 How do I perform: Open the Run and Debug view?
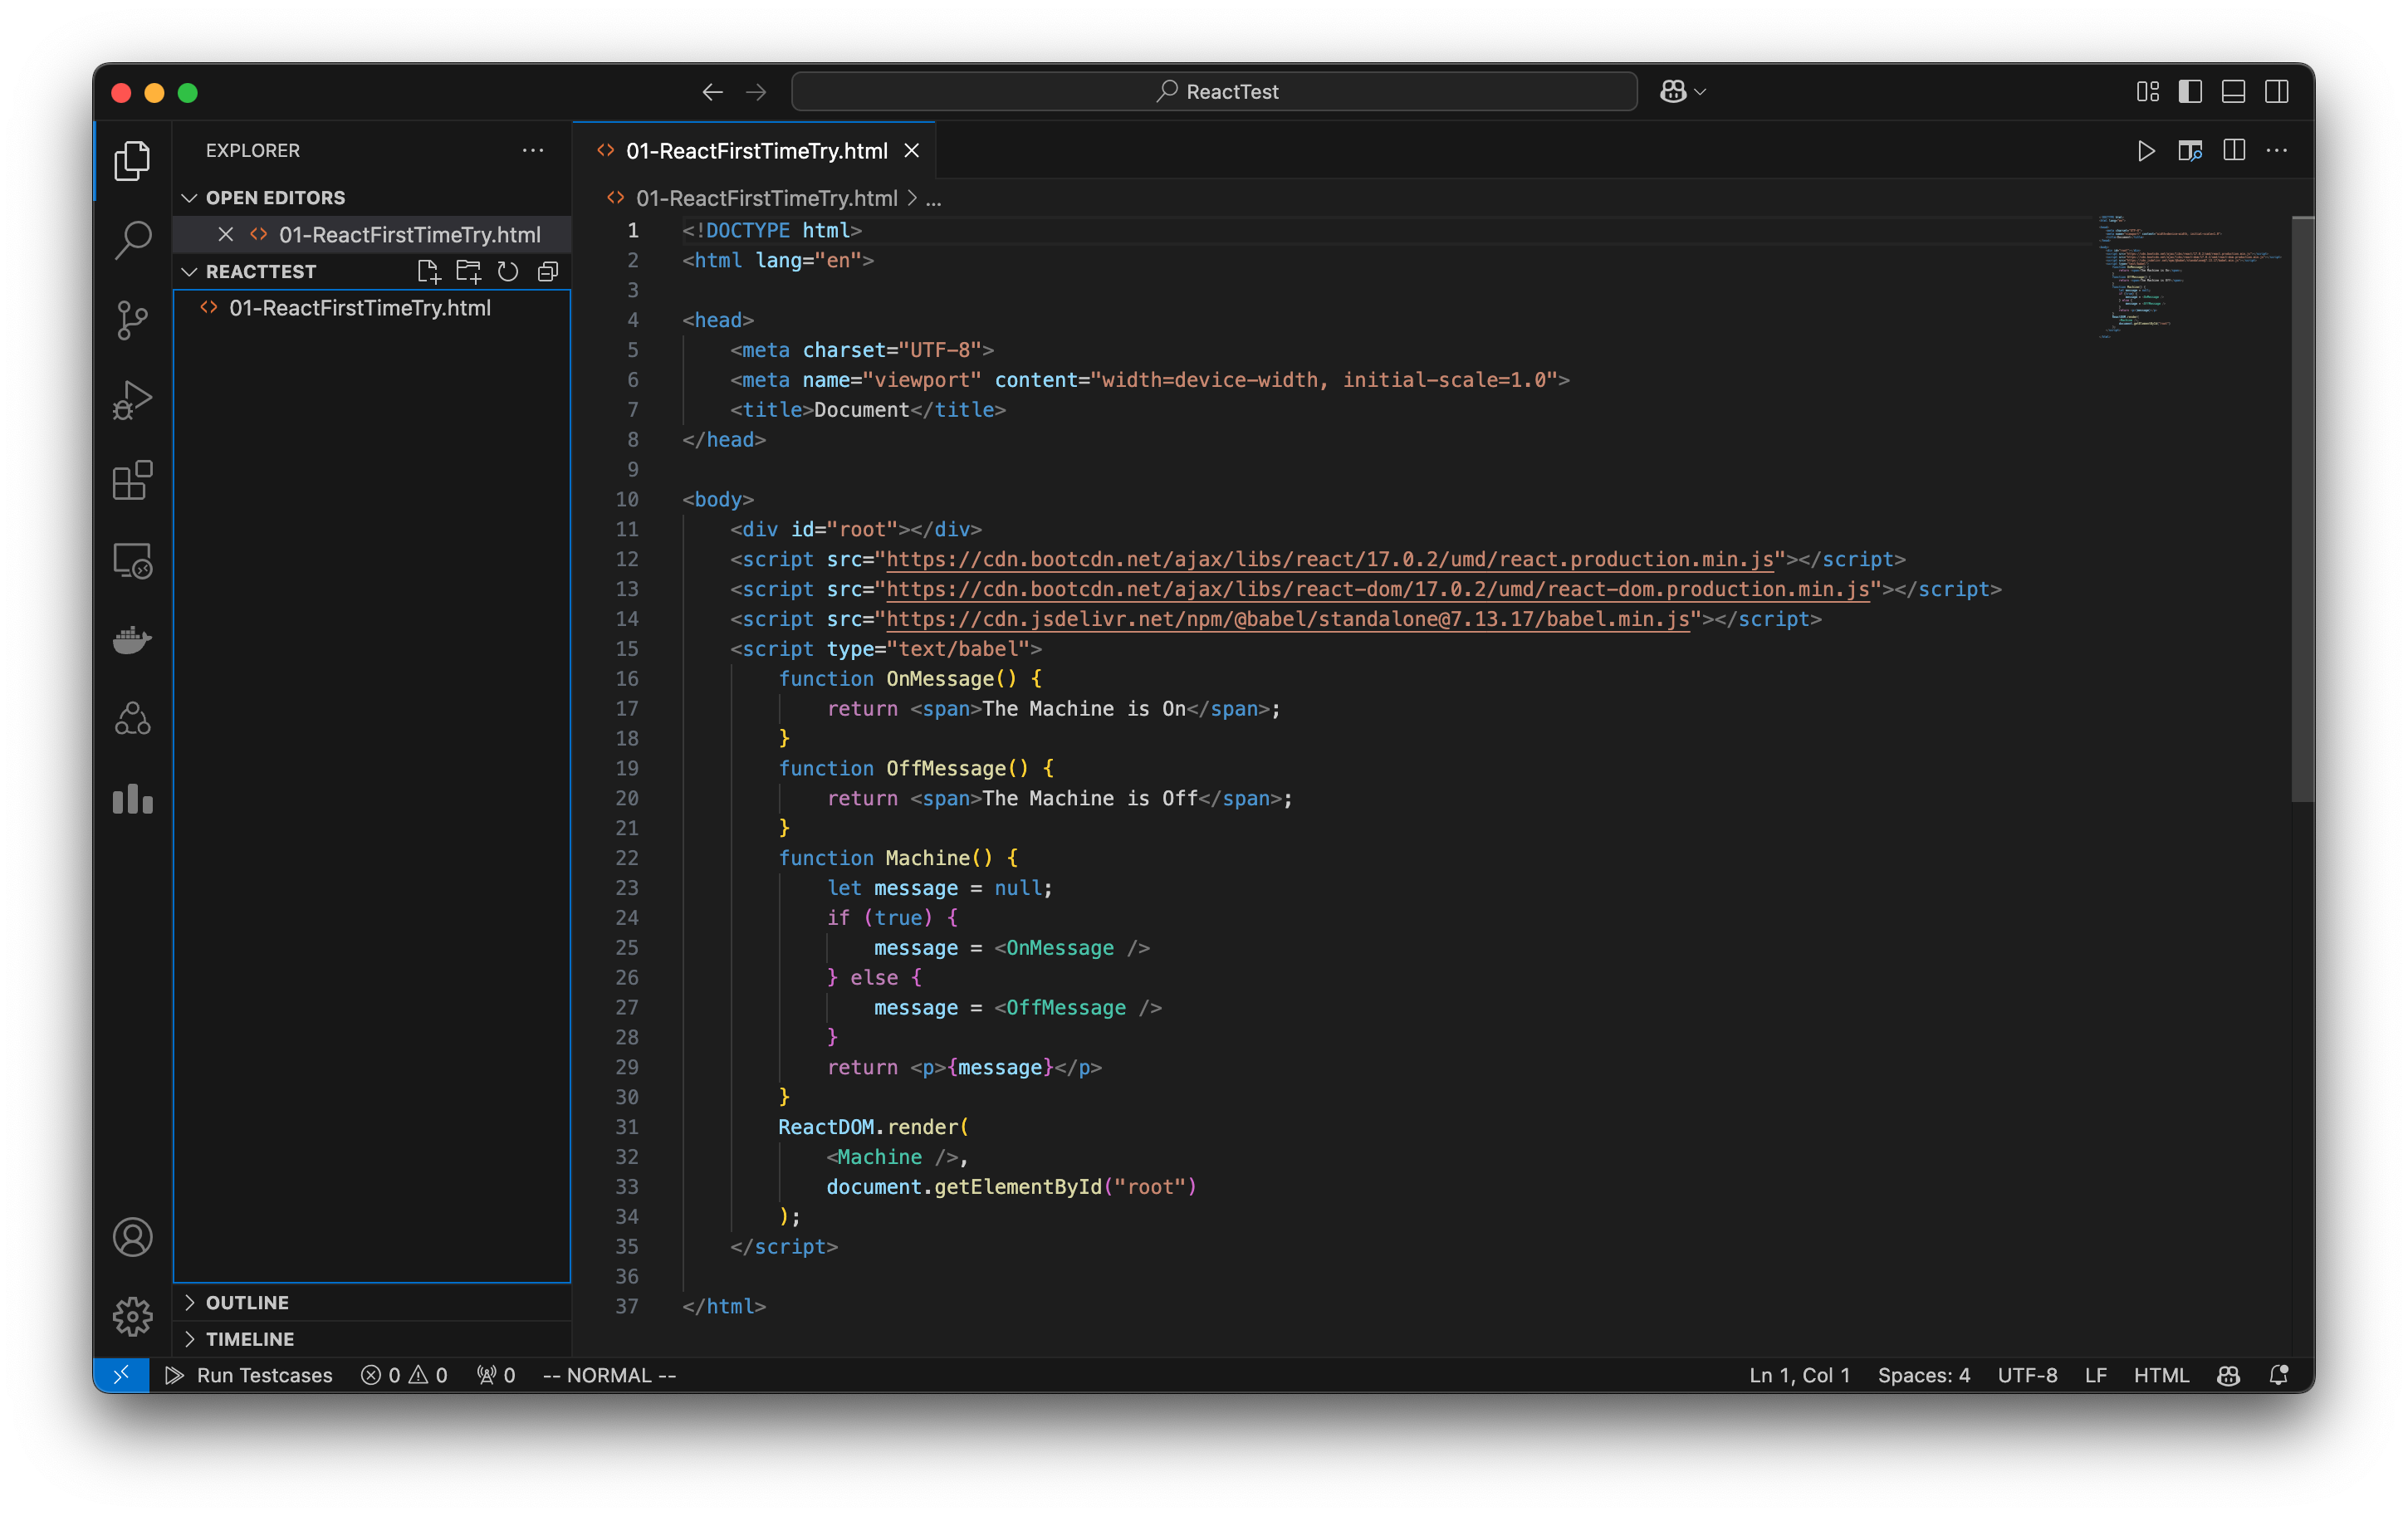132,400
